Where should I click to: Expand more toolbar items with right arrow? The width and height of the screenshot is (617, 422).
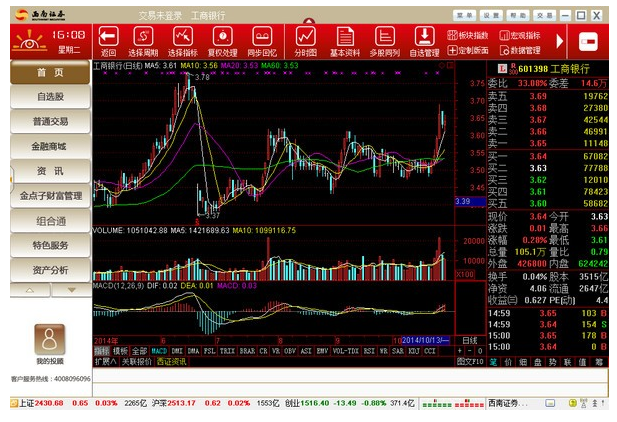(x=559, y=41)
